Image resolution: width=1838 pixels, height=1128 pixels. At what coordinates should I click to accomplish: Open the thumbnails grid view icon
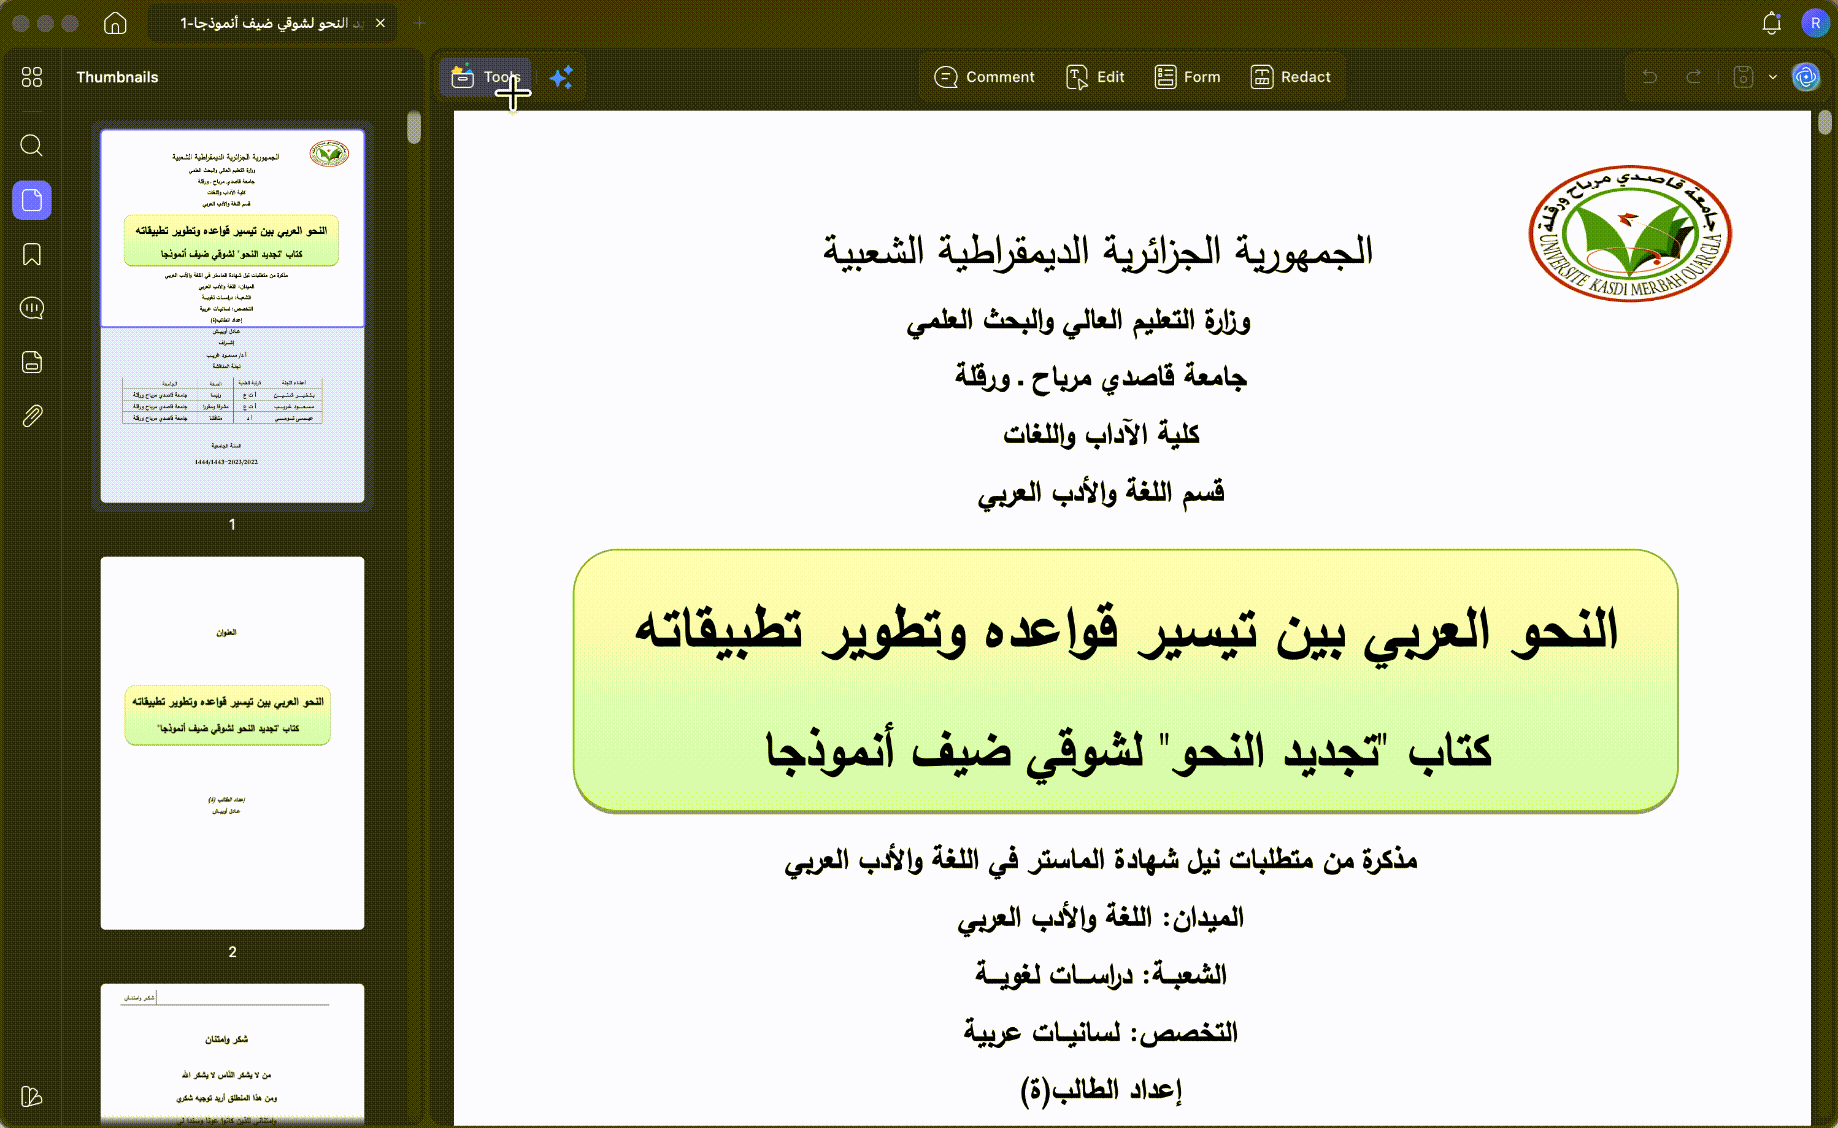pyautogui.click(x=32, y=77)
